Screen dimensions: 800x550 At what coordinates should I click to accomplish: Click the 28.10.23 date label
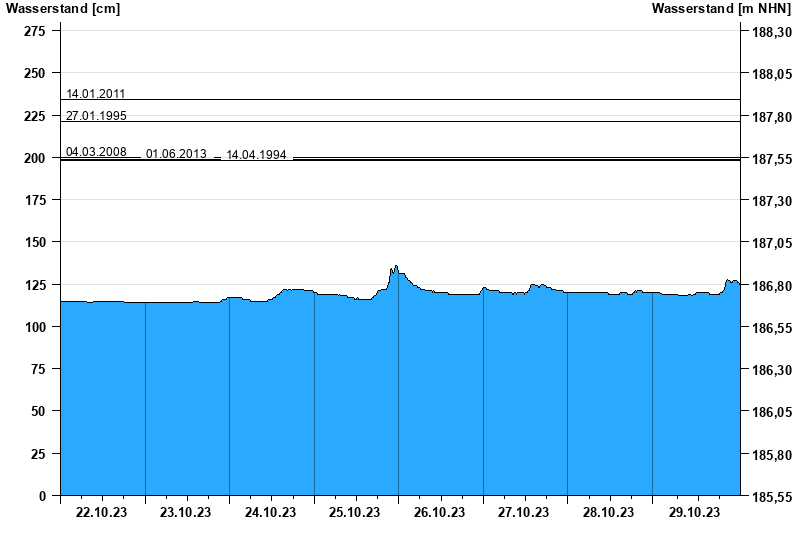pos(609,513)
